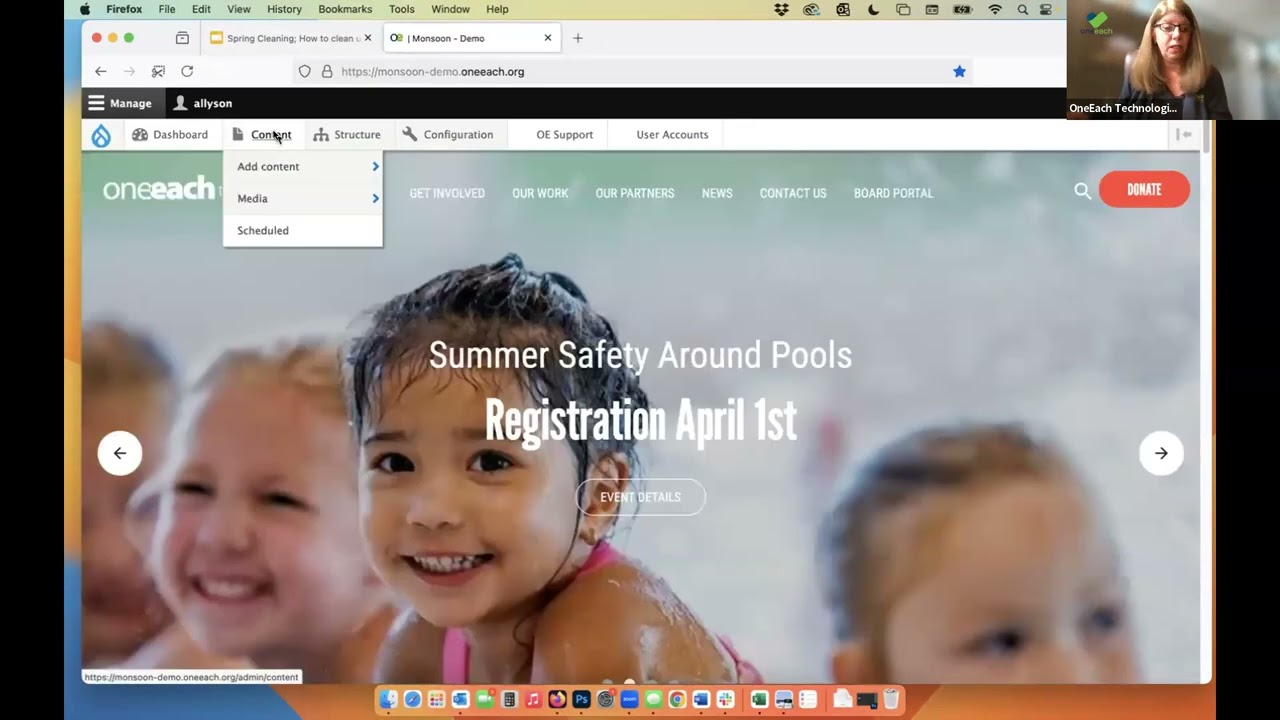Click the bookmark star icon
The width and height of the screenshot is (1280, 720).
(959, 71)
